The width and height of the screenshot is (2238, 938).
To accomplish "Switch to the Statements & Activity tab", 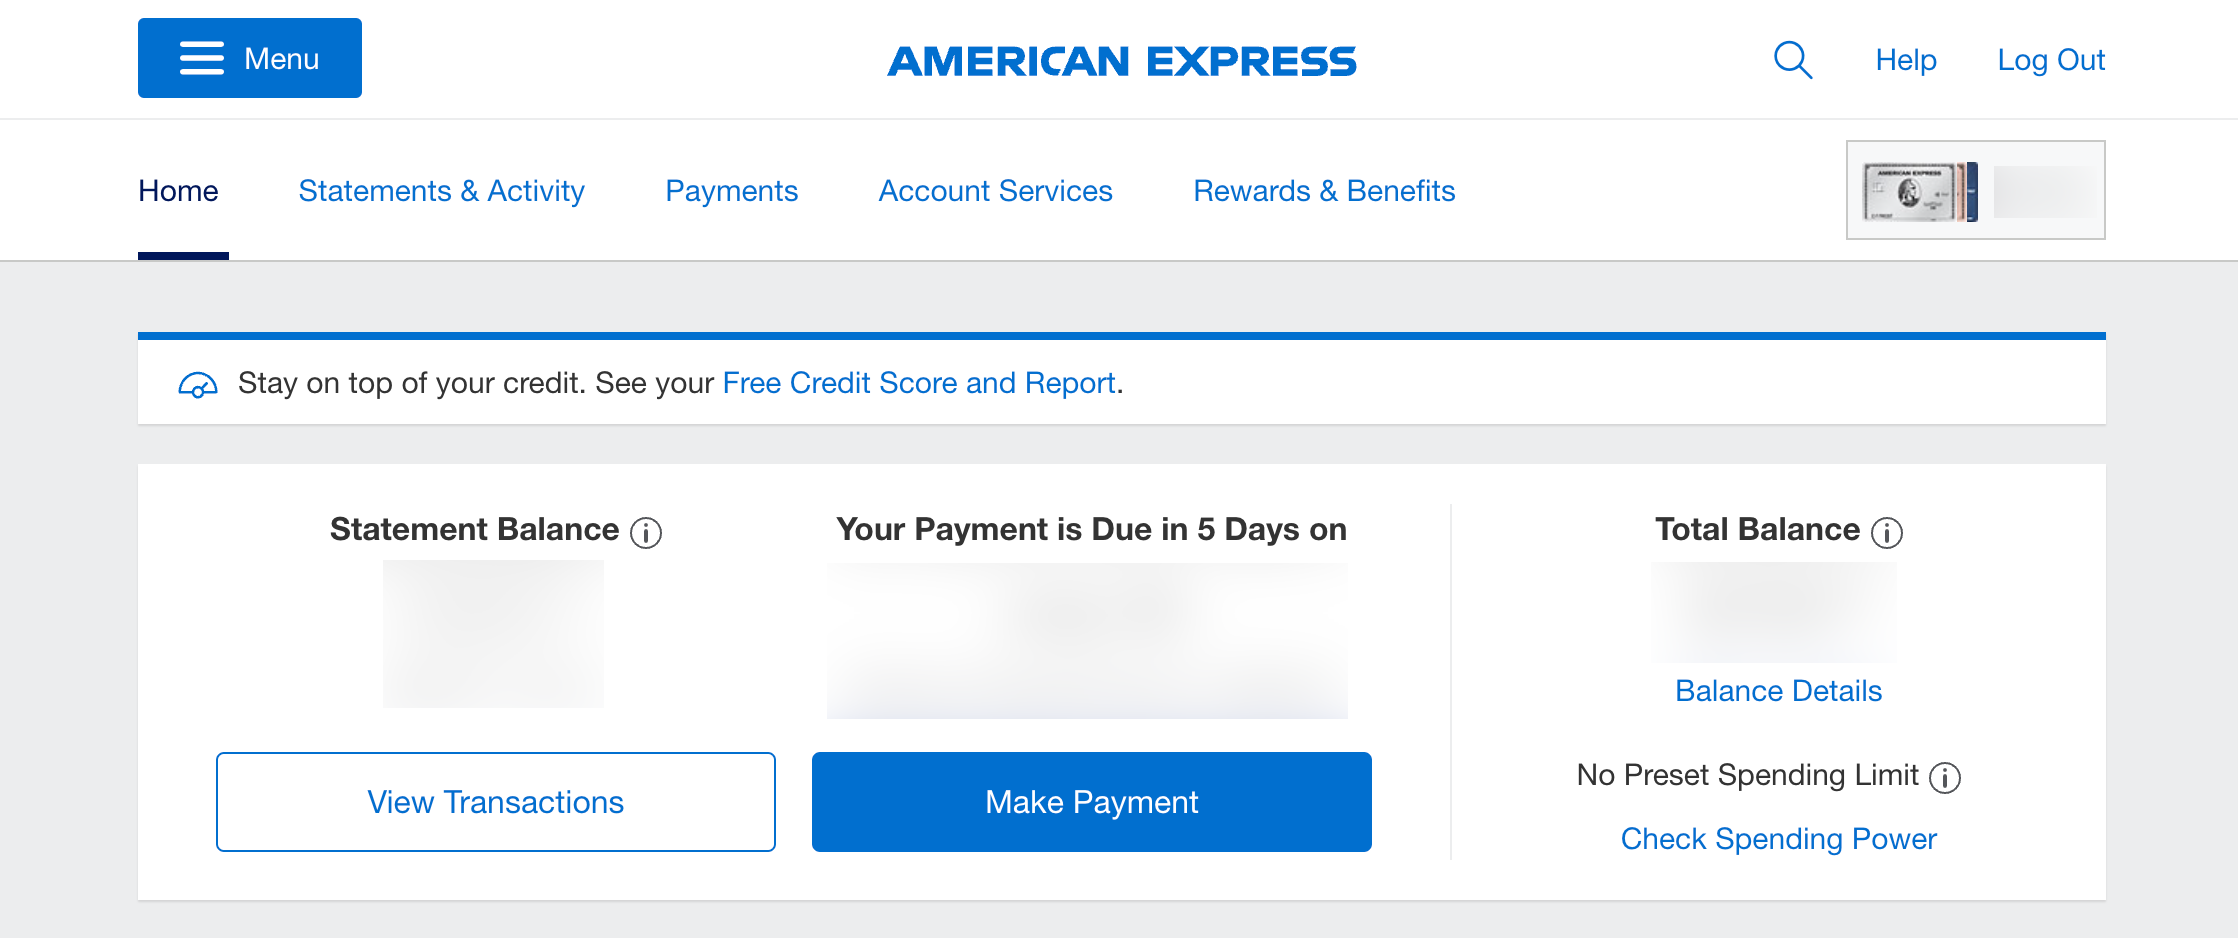I will [441, 190].
